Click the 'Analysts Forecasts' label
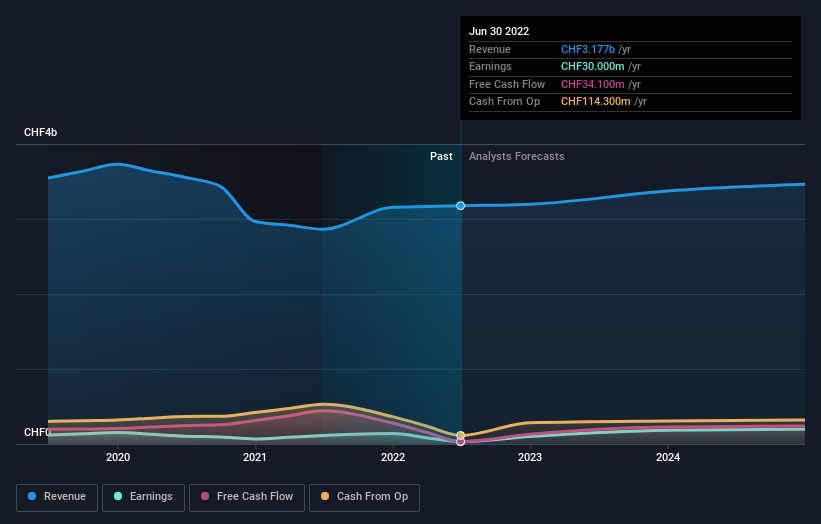Screen dimensions: 821x524 pos(516,156)
